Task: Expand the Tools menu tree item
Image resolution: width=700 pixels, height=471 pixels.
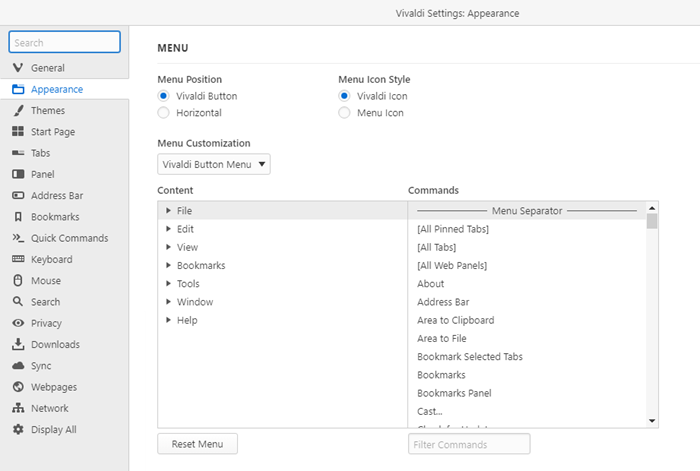Action: click(x=168, y=283)
